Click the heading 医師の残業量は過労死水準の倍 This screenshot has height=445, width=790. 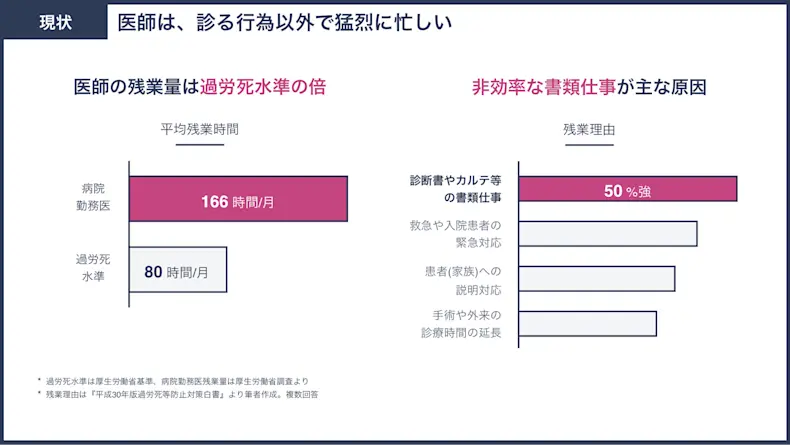pos(200,87)
